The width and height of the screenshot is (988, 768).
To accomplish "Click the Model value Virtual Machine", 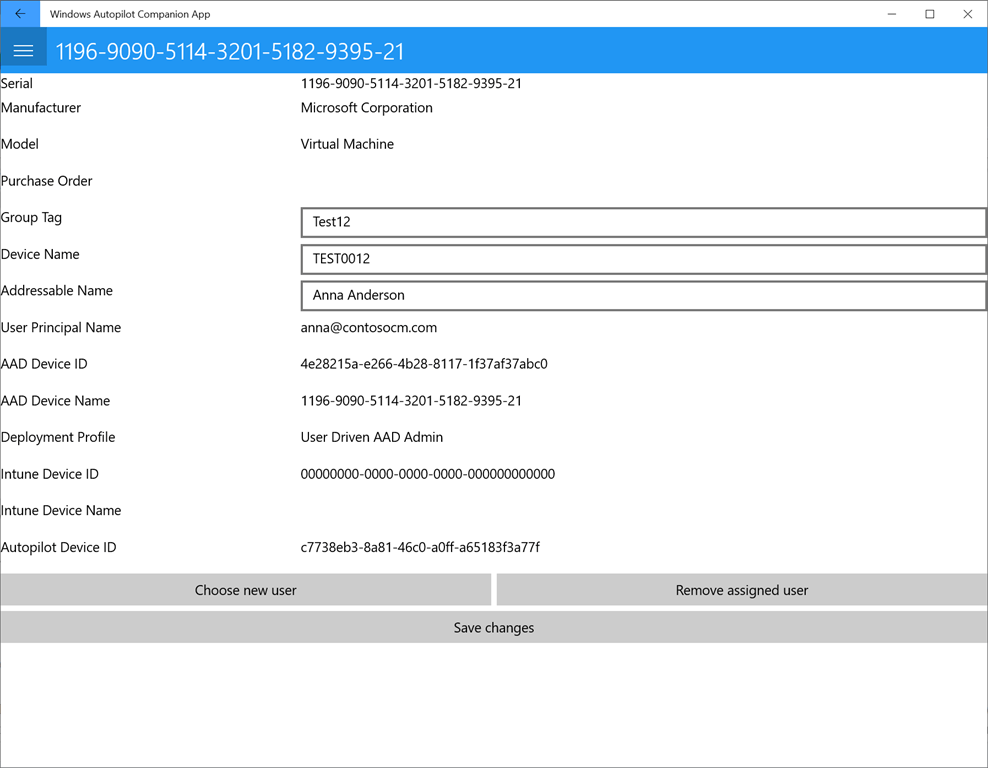I will [347, 143].
